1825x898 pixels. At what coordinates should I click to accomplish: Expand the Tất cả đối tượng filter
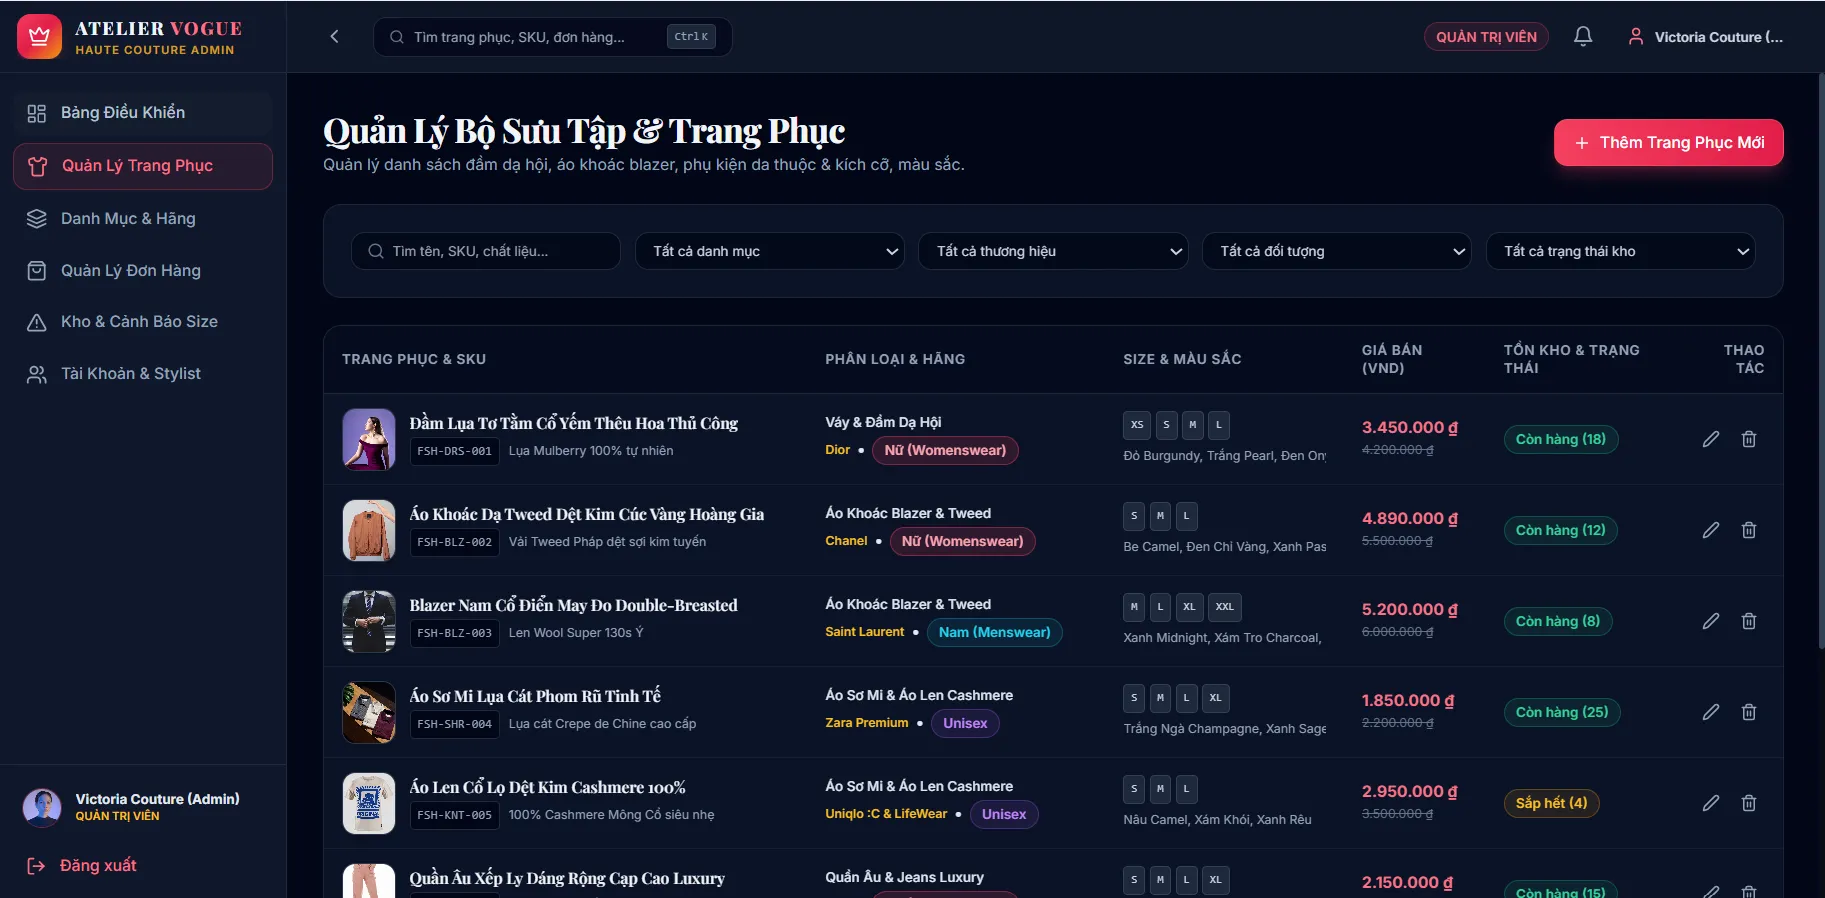point(1337,251)
